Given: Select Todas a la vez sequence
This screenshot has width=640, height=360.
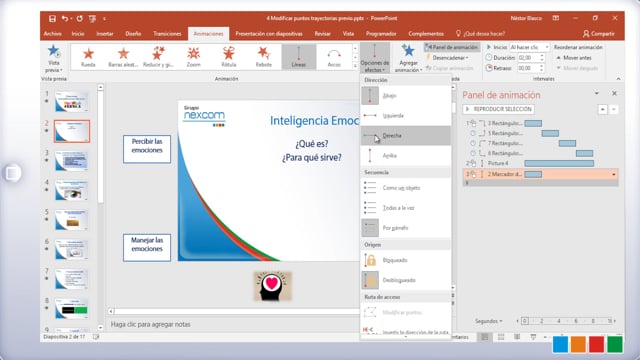Looking at the screenshot, I should pos(406,208).
